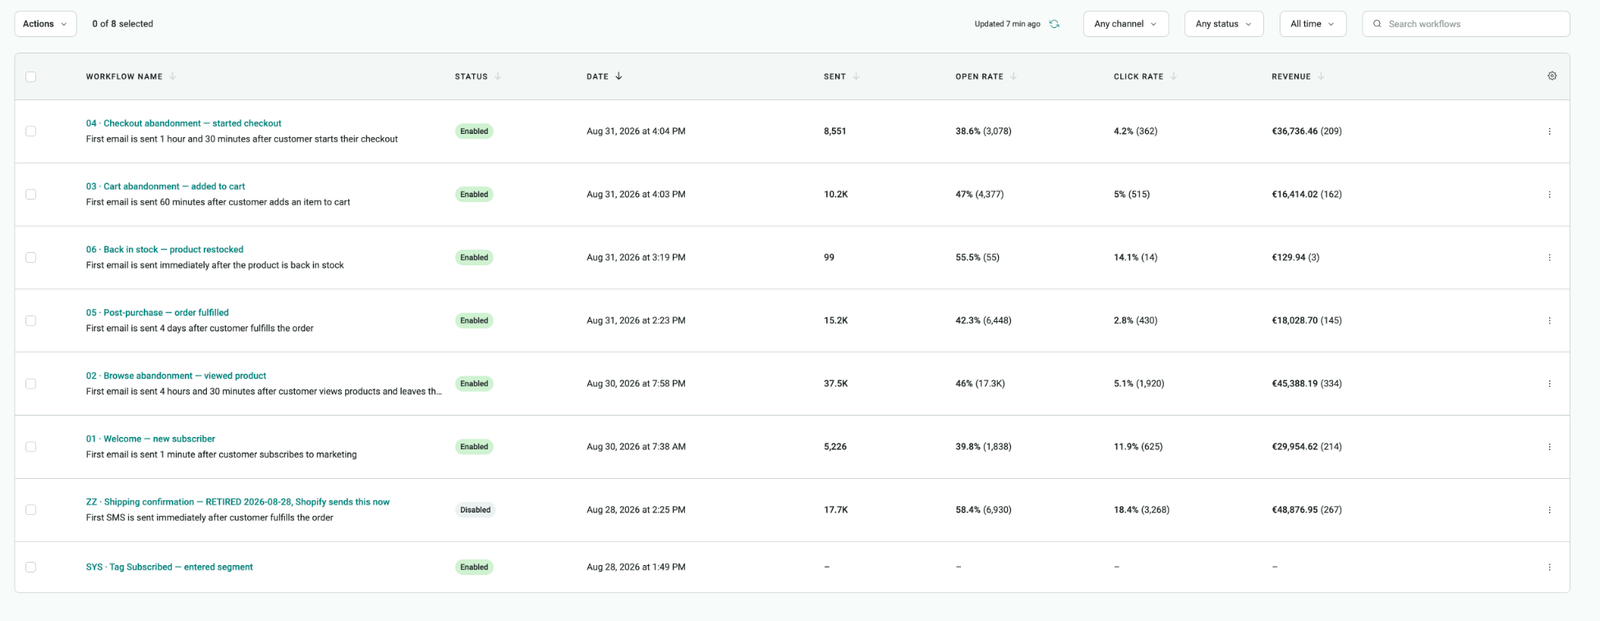
Task: Open more options for Welcome new subscriber row
Action: 1550,447
